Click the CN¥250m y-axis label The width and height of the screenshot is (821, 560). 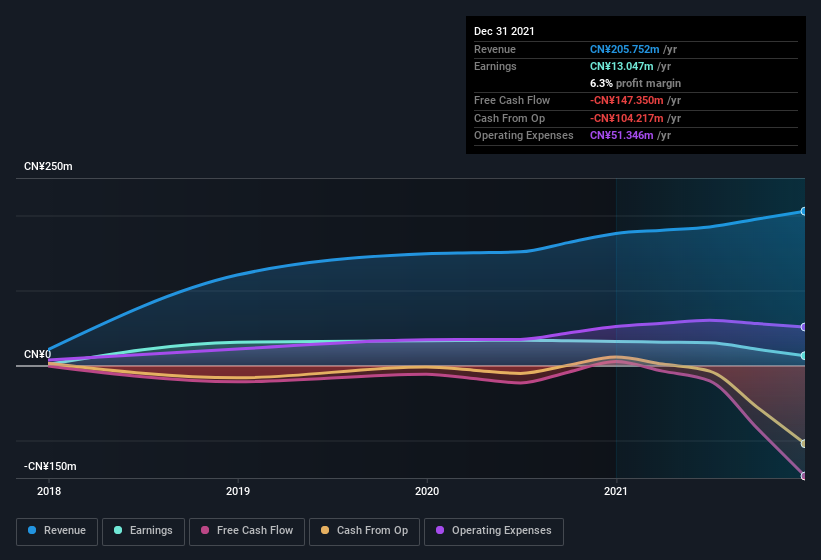(x=48, y=166)
